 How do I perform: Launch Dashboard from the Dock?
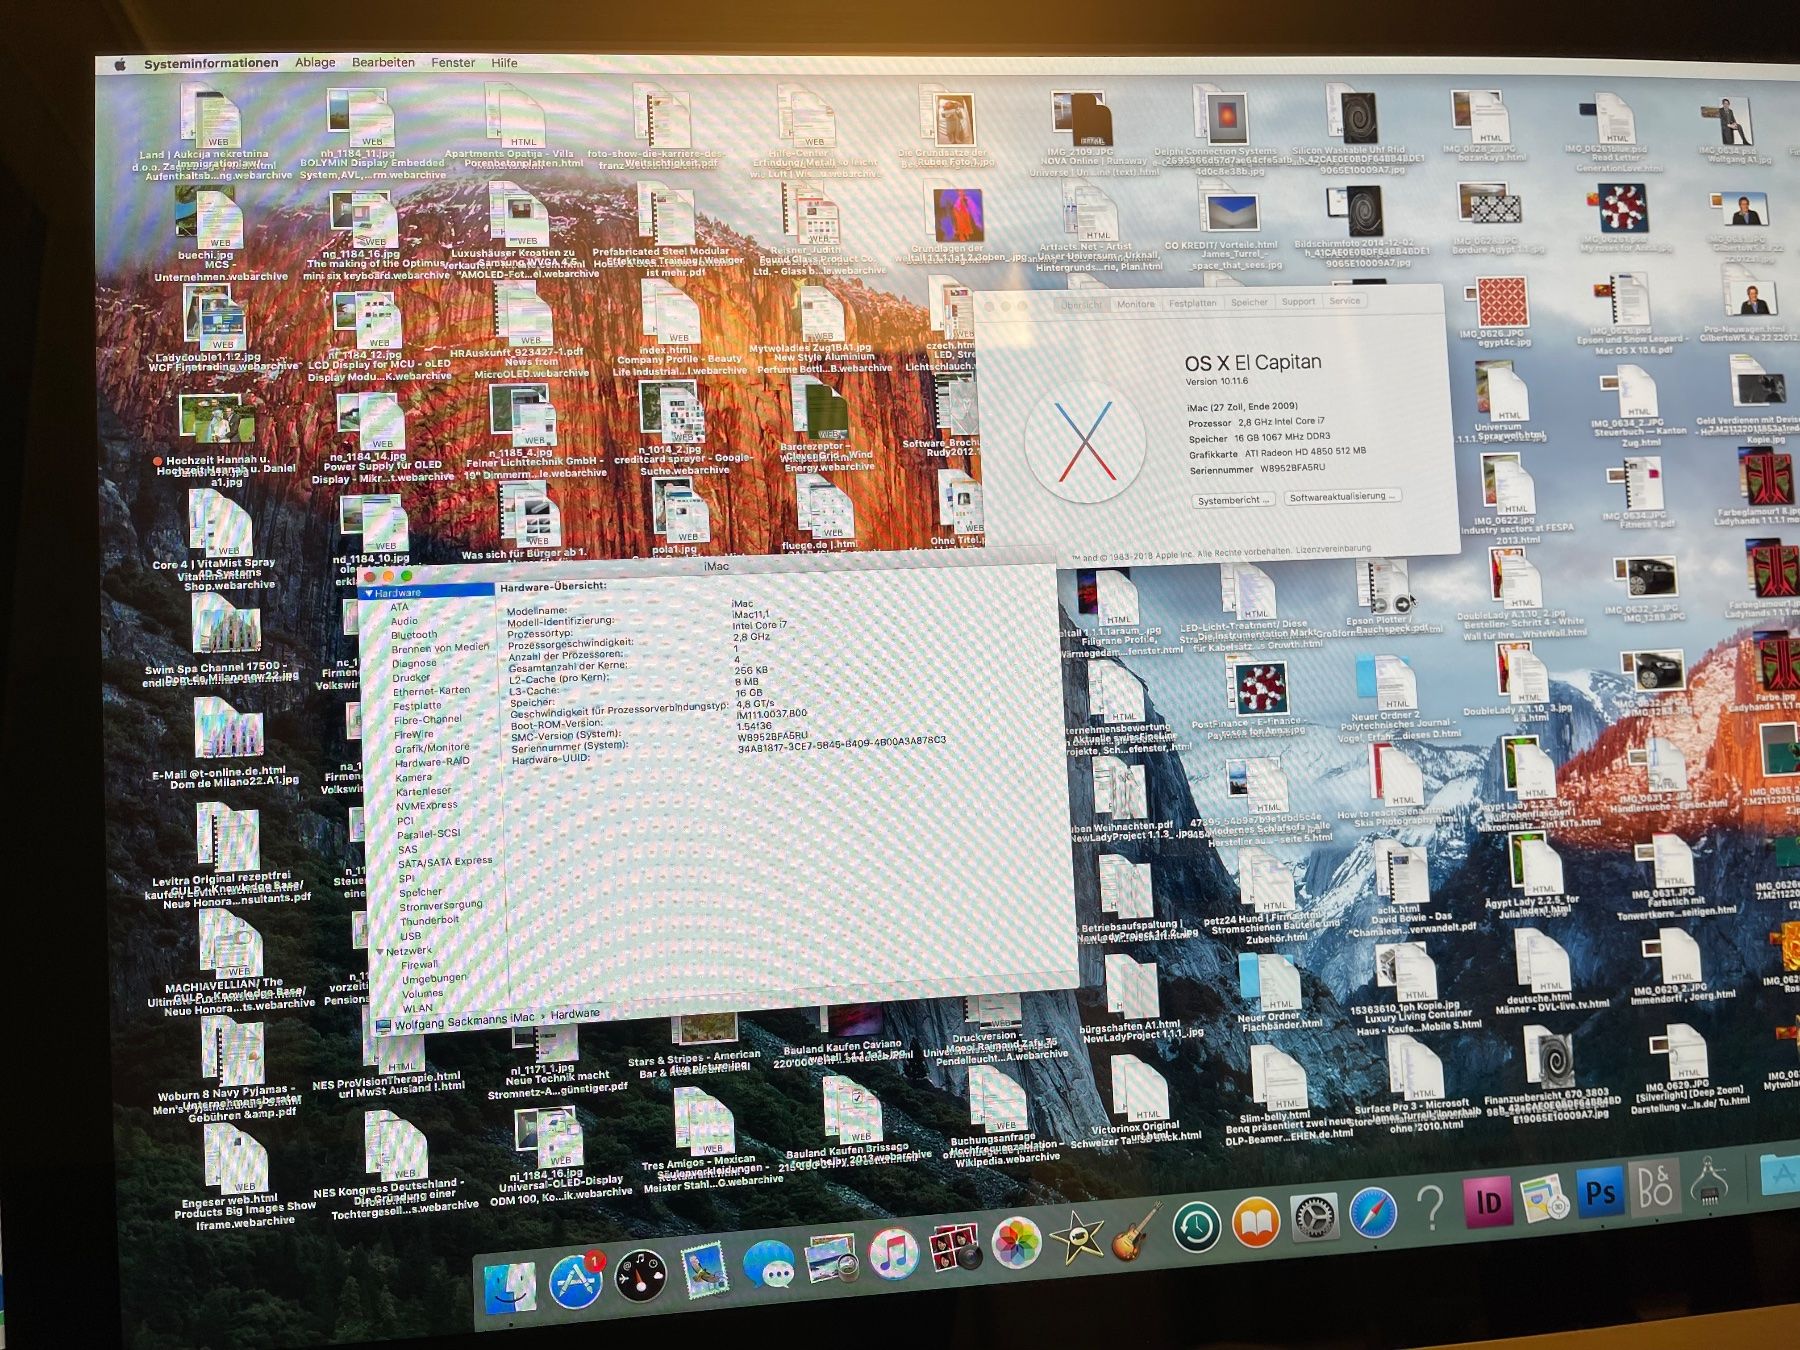point(640,1275)
